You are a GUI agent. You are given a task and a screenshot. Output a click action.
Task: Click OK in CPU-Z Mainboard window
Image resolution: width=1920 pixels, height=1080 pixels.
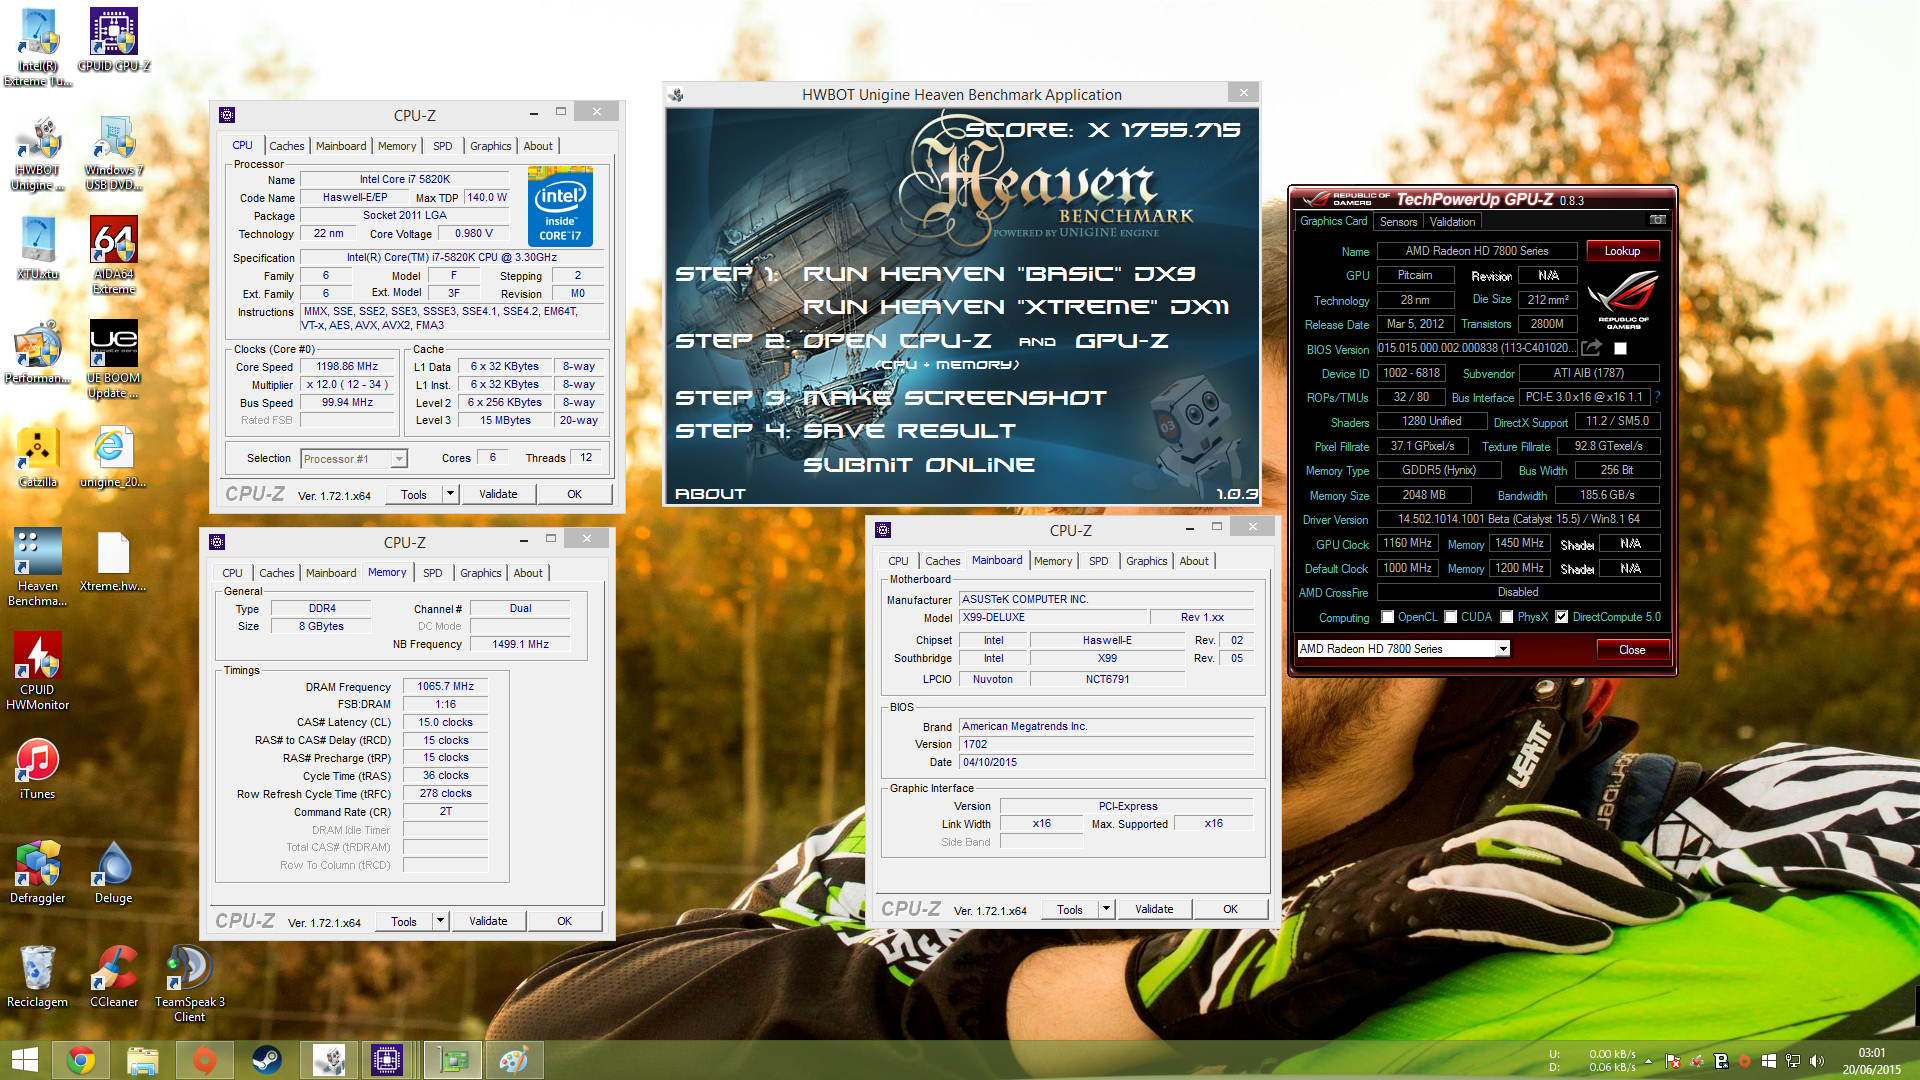(x=1230, y=909)
